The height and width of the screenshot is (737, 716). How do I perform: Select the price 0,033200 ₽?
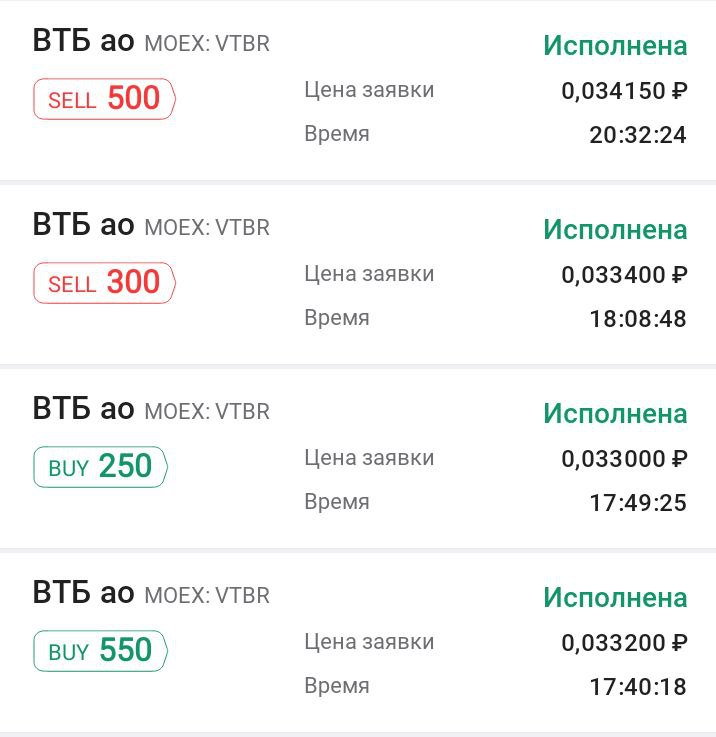click(x=624, y=643)
